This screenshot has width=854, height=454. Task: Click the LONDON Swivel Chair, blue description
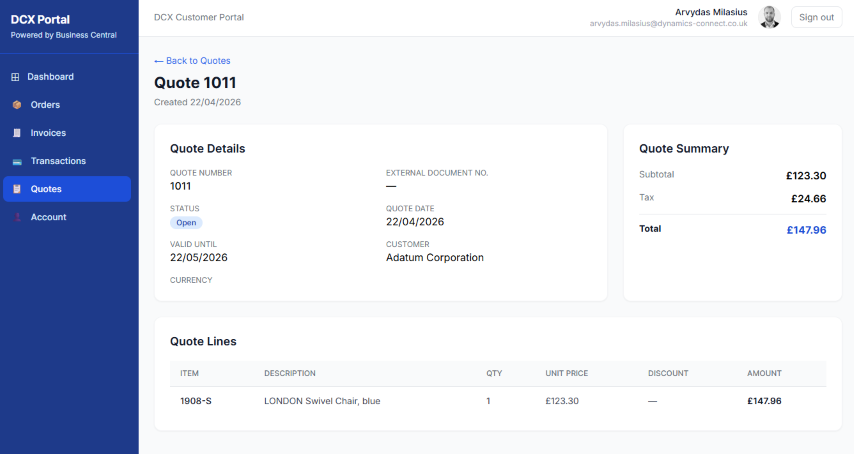pyautogui.click(x=322, y=401)
